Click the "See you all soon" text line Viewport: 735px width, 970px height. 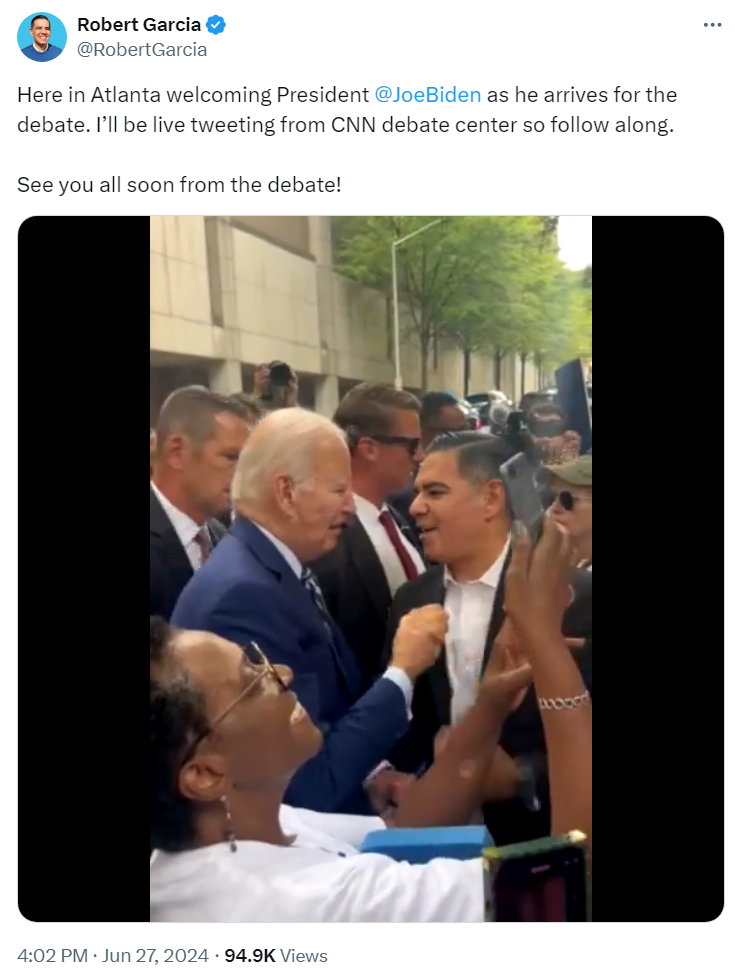point(179,184)
